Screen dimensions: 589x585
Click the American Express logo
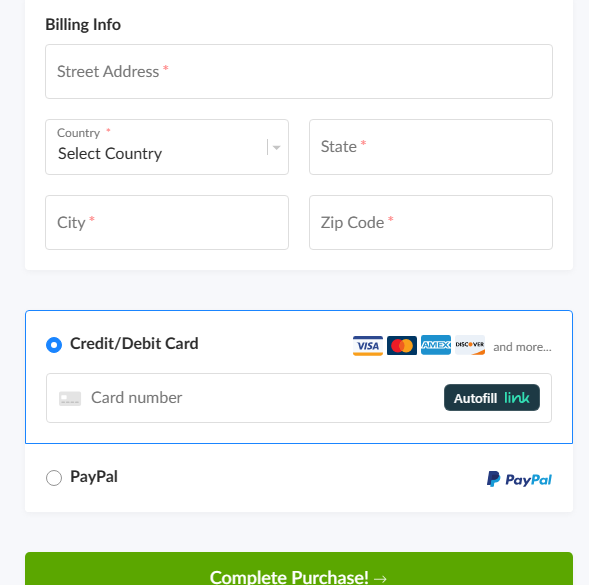pos(436,345)
